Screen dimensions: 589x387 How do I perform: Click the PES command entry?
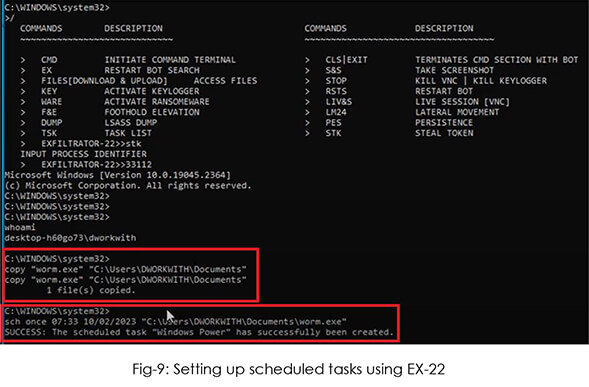pos(334,123)
